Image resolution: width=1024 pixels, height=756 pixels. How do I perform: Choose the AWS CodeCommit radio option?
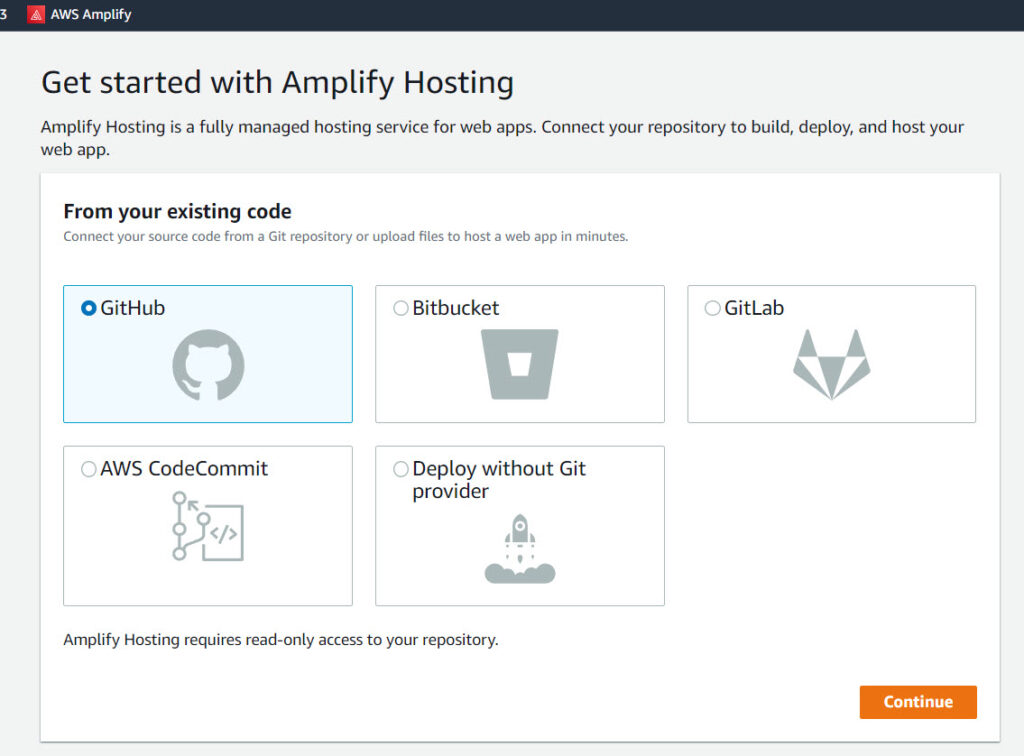coord(89,469)
